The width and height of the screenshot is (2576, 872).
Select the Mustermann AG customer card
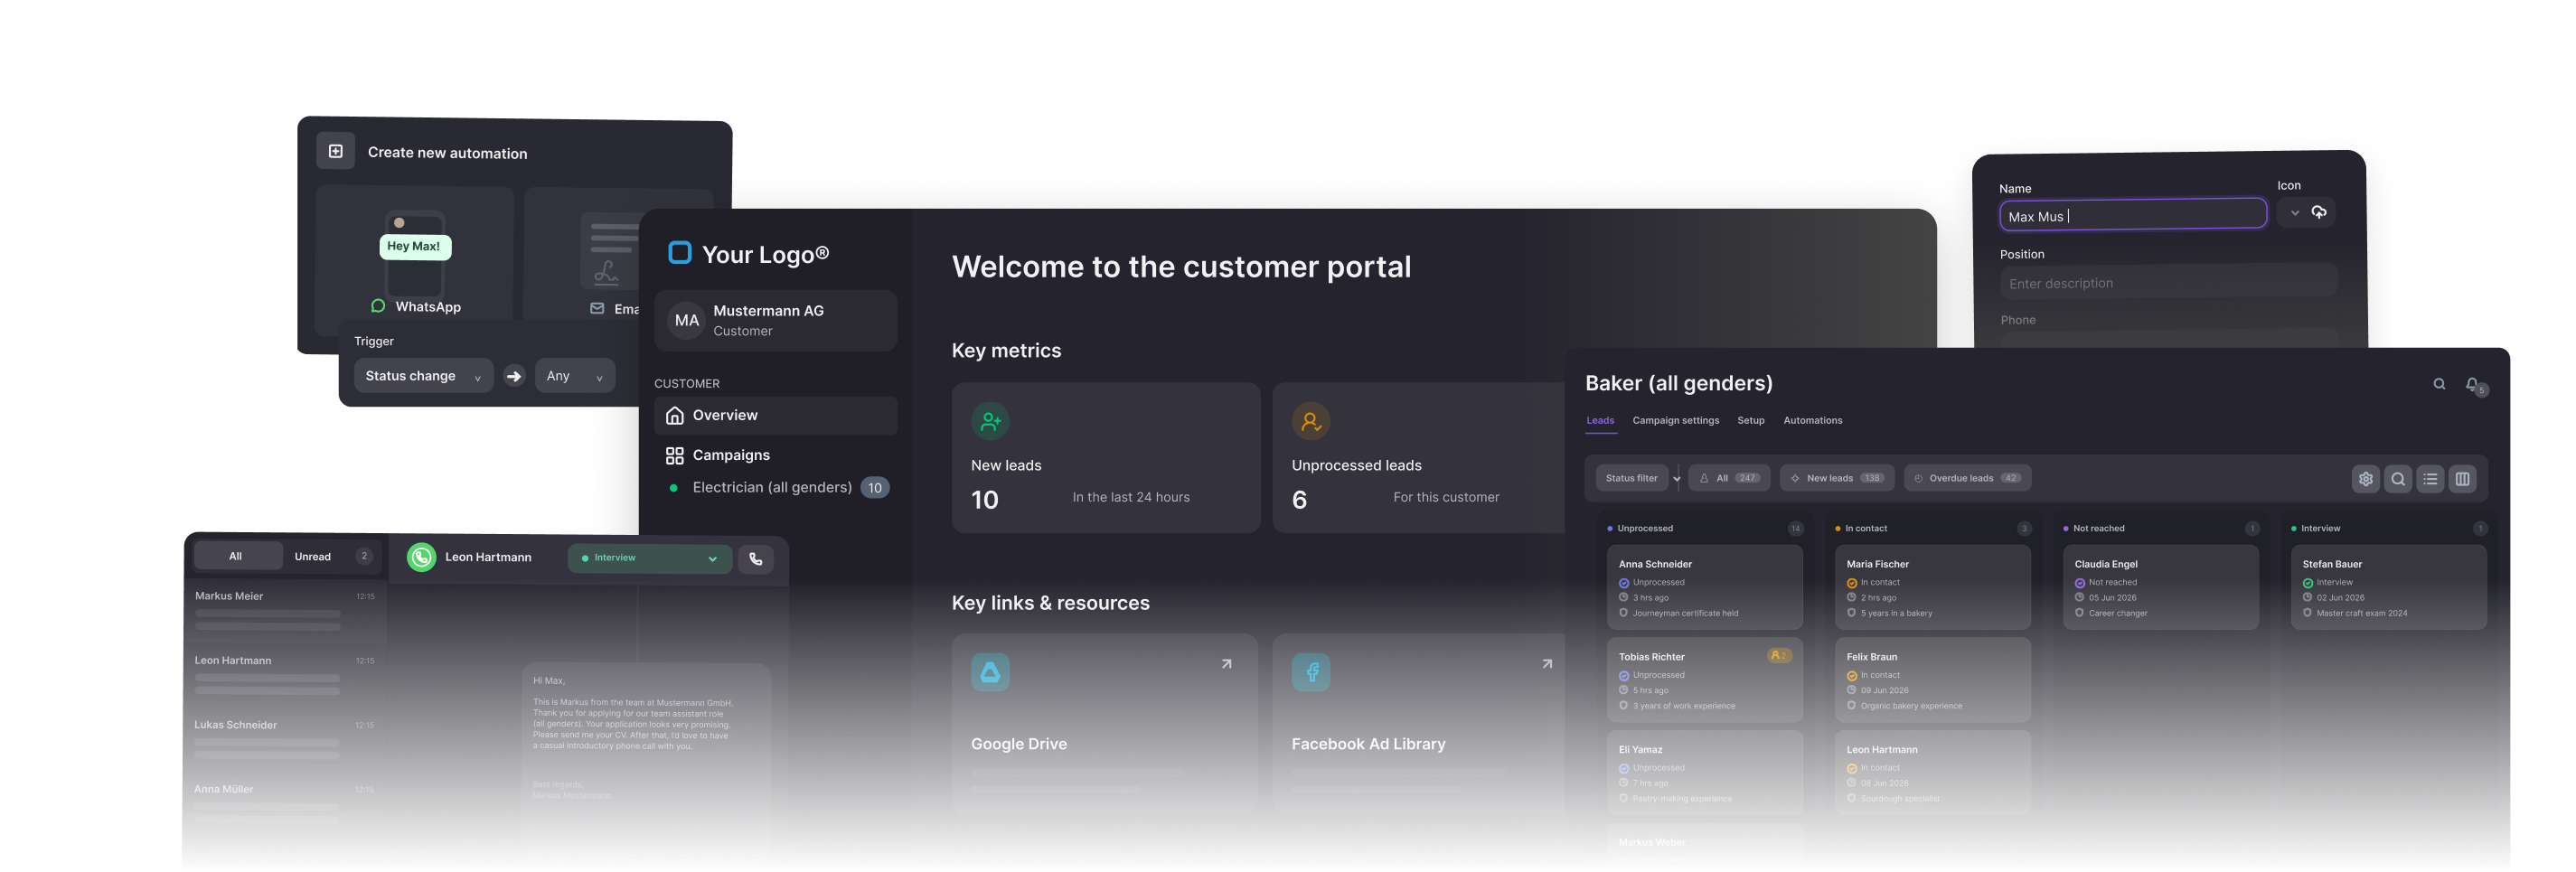pos(775,321)
